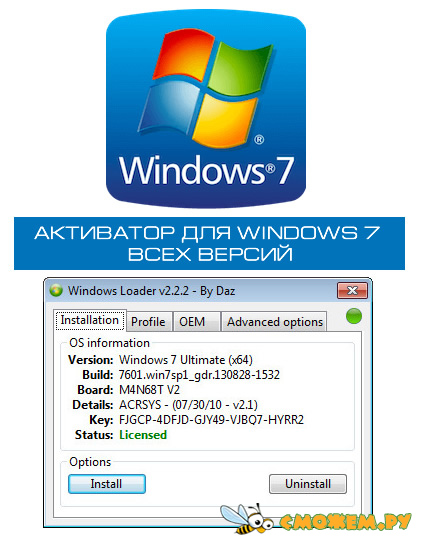Click the Uninstall button

(307, 484)
